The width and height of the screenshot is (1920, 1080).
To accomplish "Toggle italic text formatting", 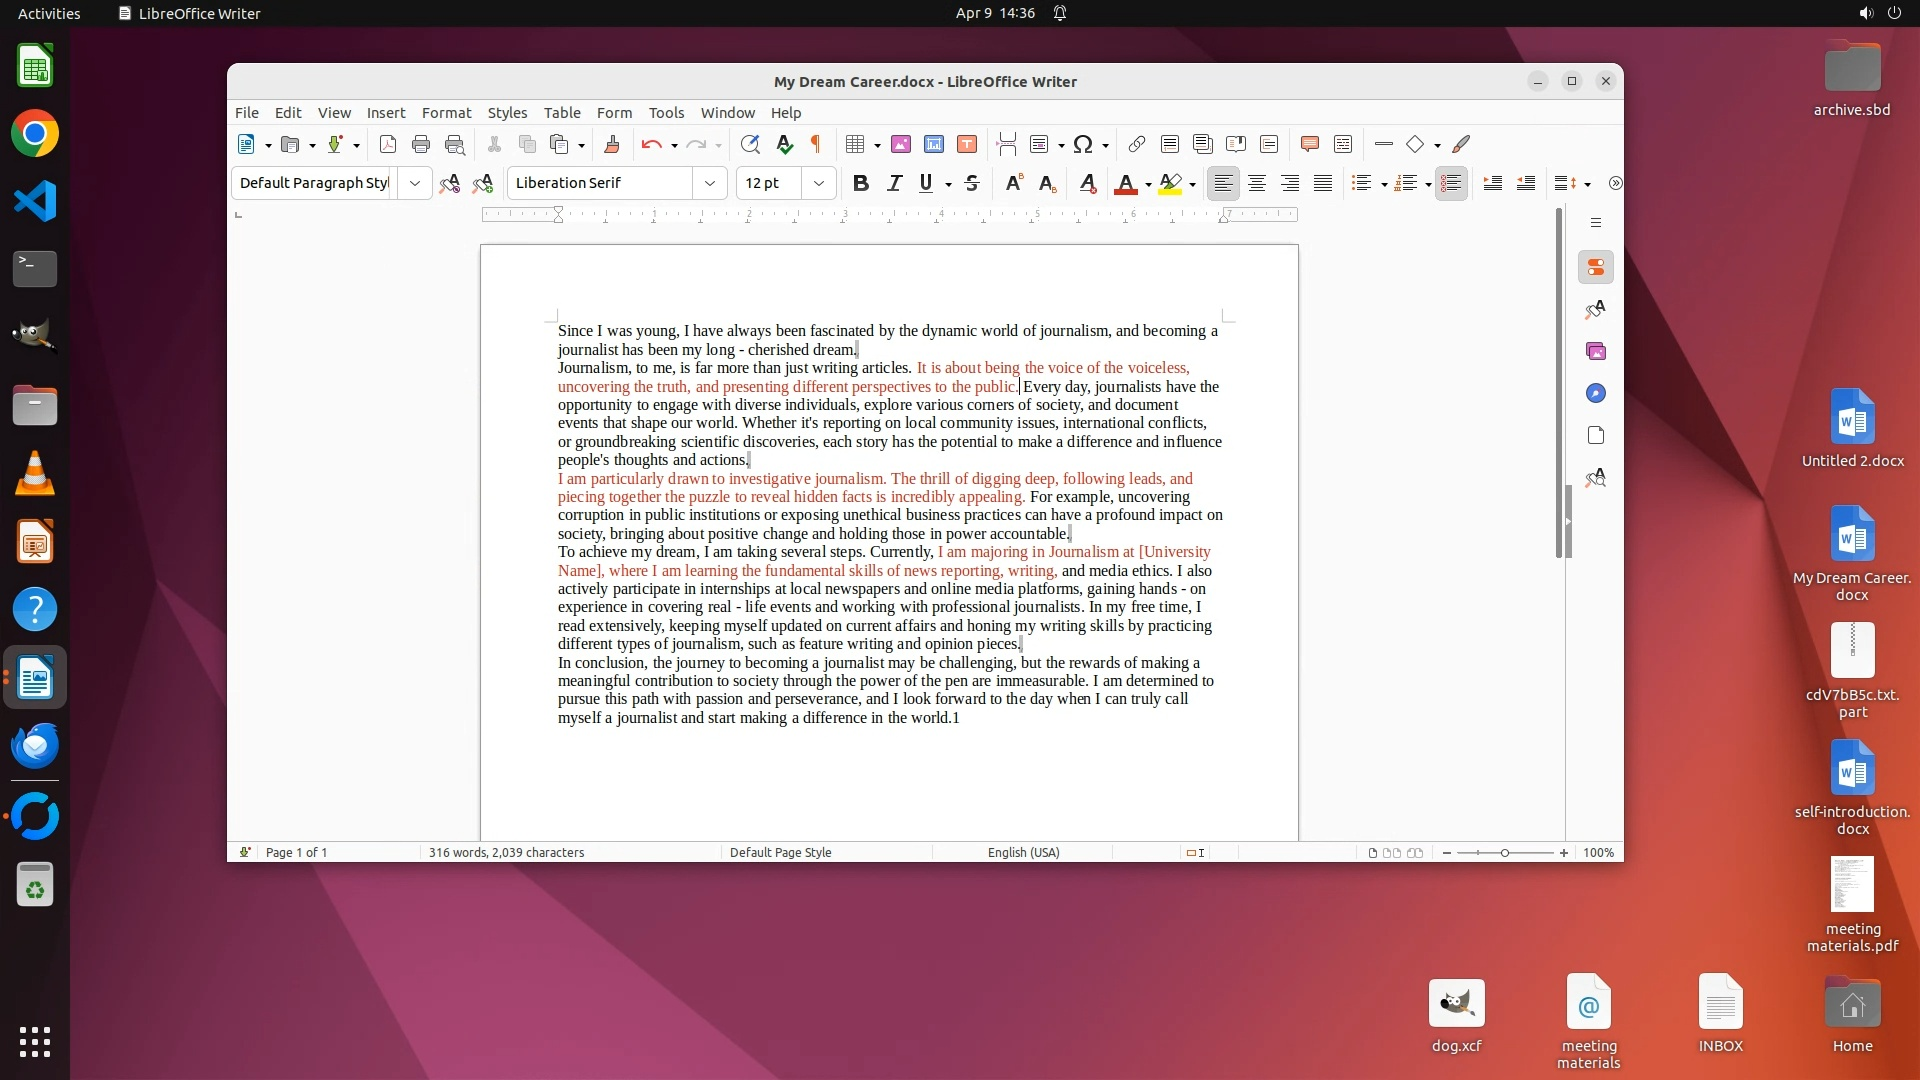I will 894,183.
